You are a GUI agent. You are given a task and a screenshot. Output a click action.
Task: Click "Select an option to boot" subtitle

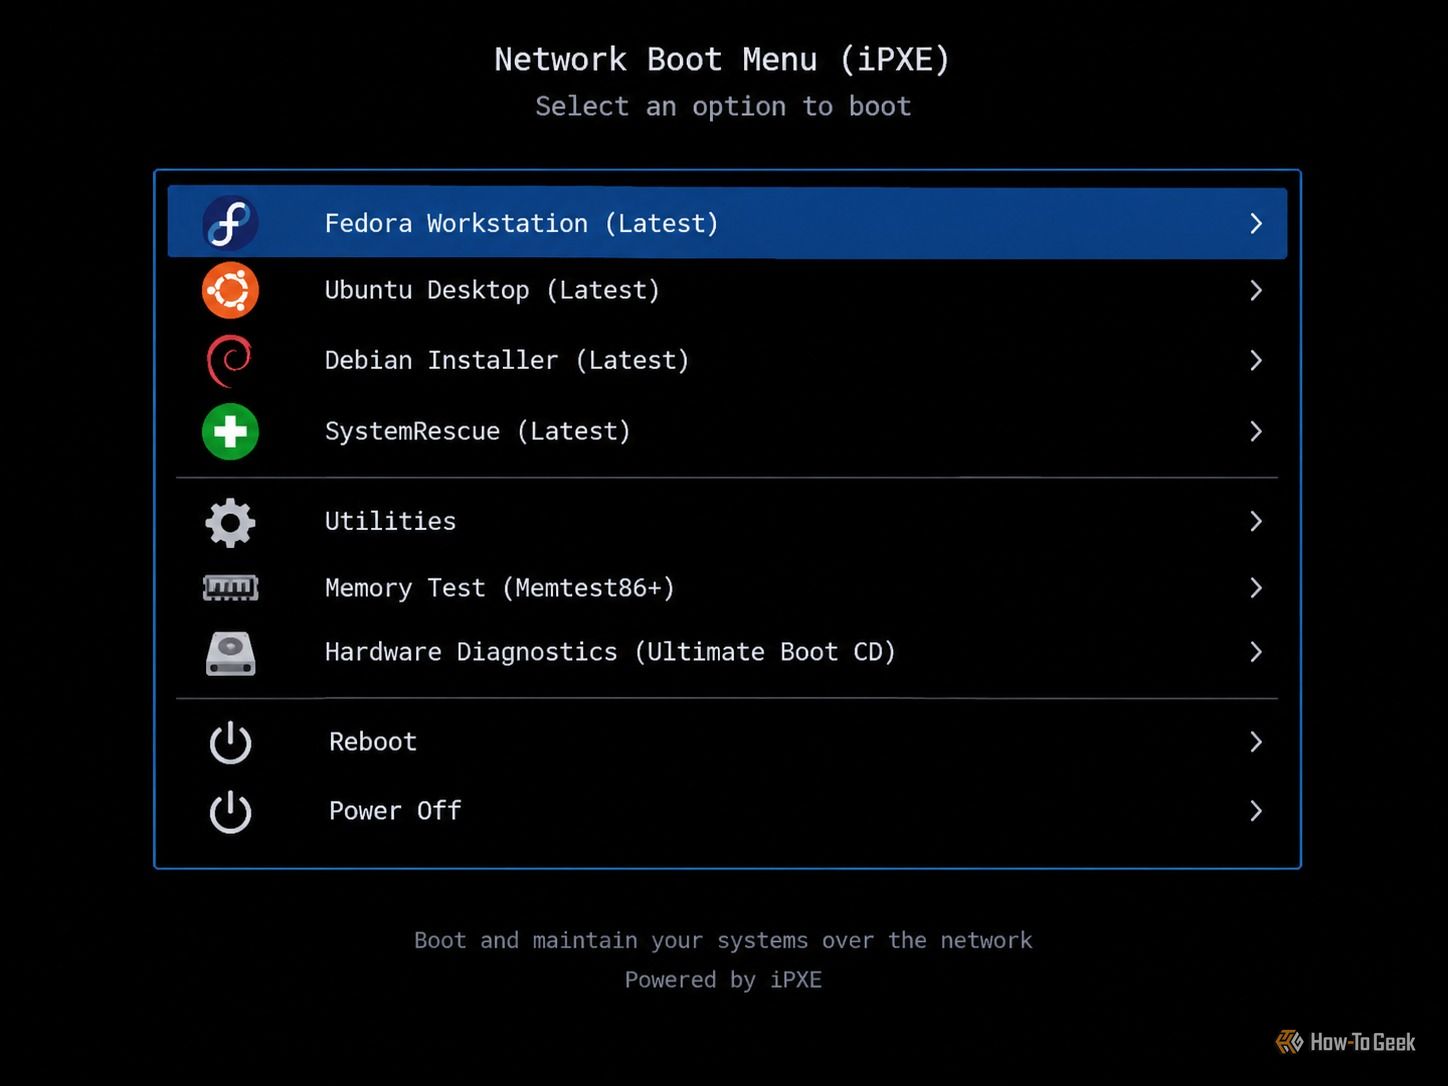723,106
